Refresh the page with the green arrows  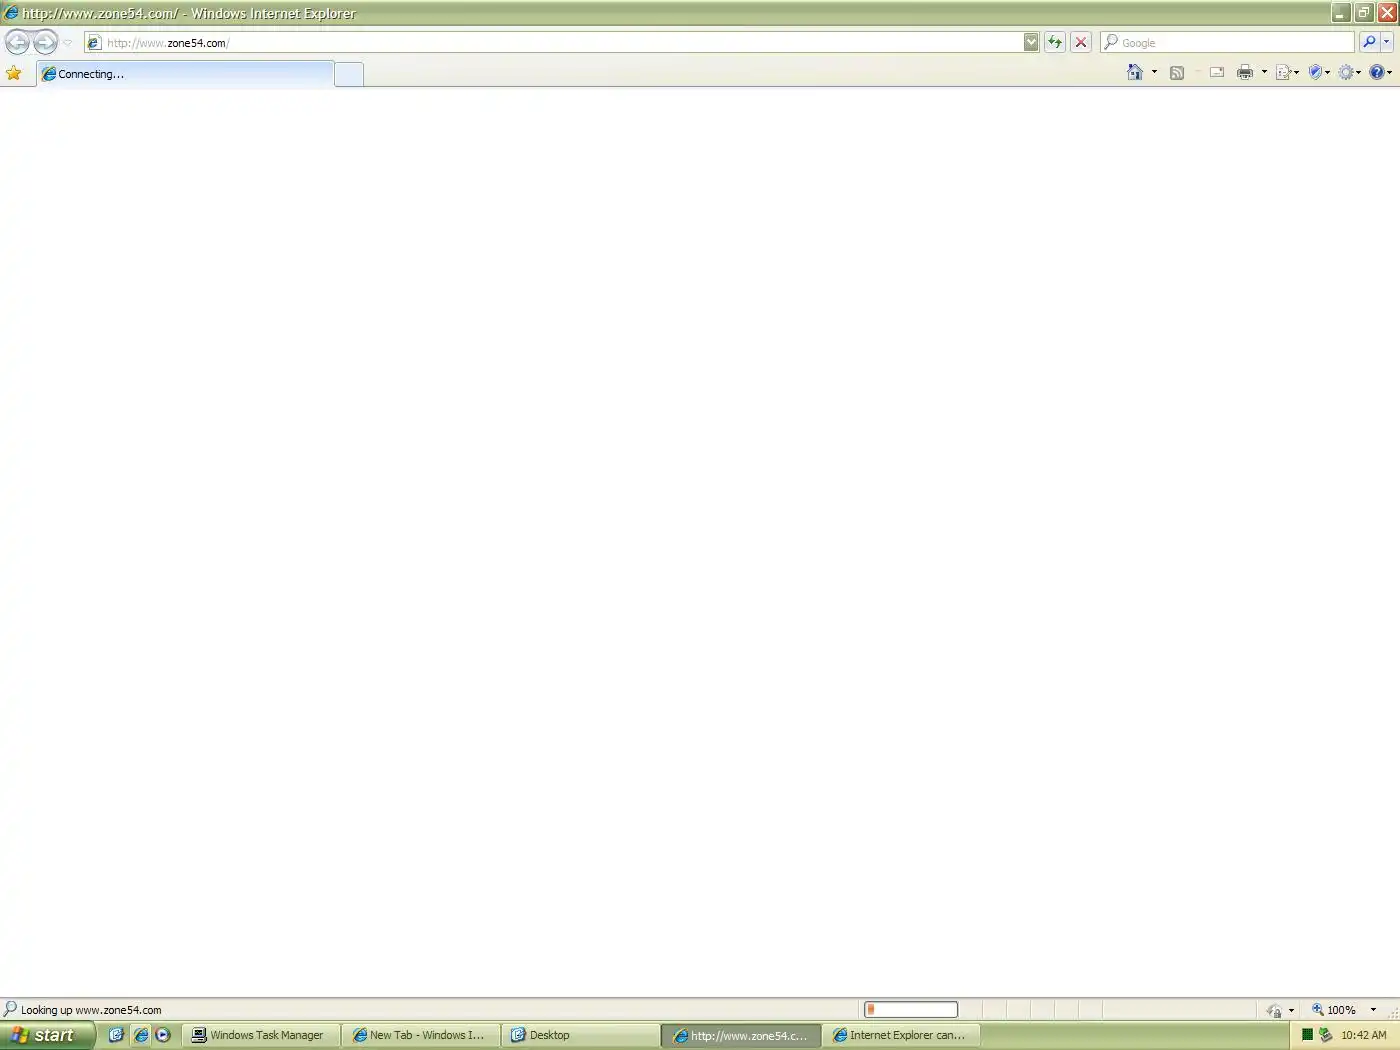click(1054, 42)
